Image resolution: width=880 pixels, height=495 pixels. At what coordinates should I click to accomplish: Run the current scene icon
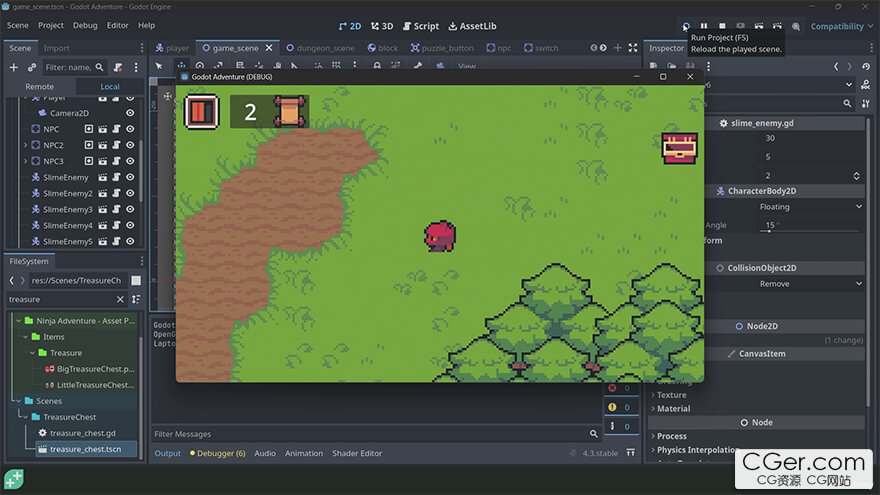(759, 26)
